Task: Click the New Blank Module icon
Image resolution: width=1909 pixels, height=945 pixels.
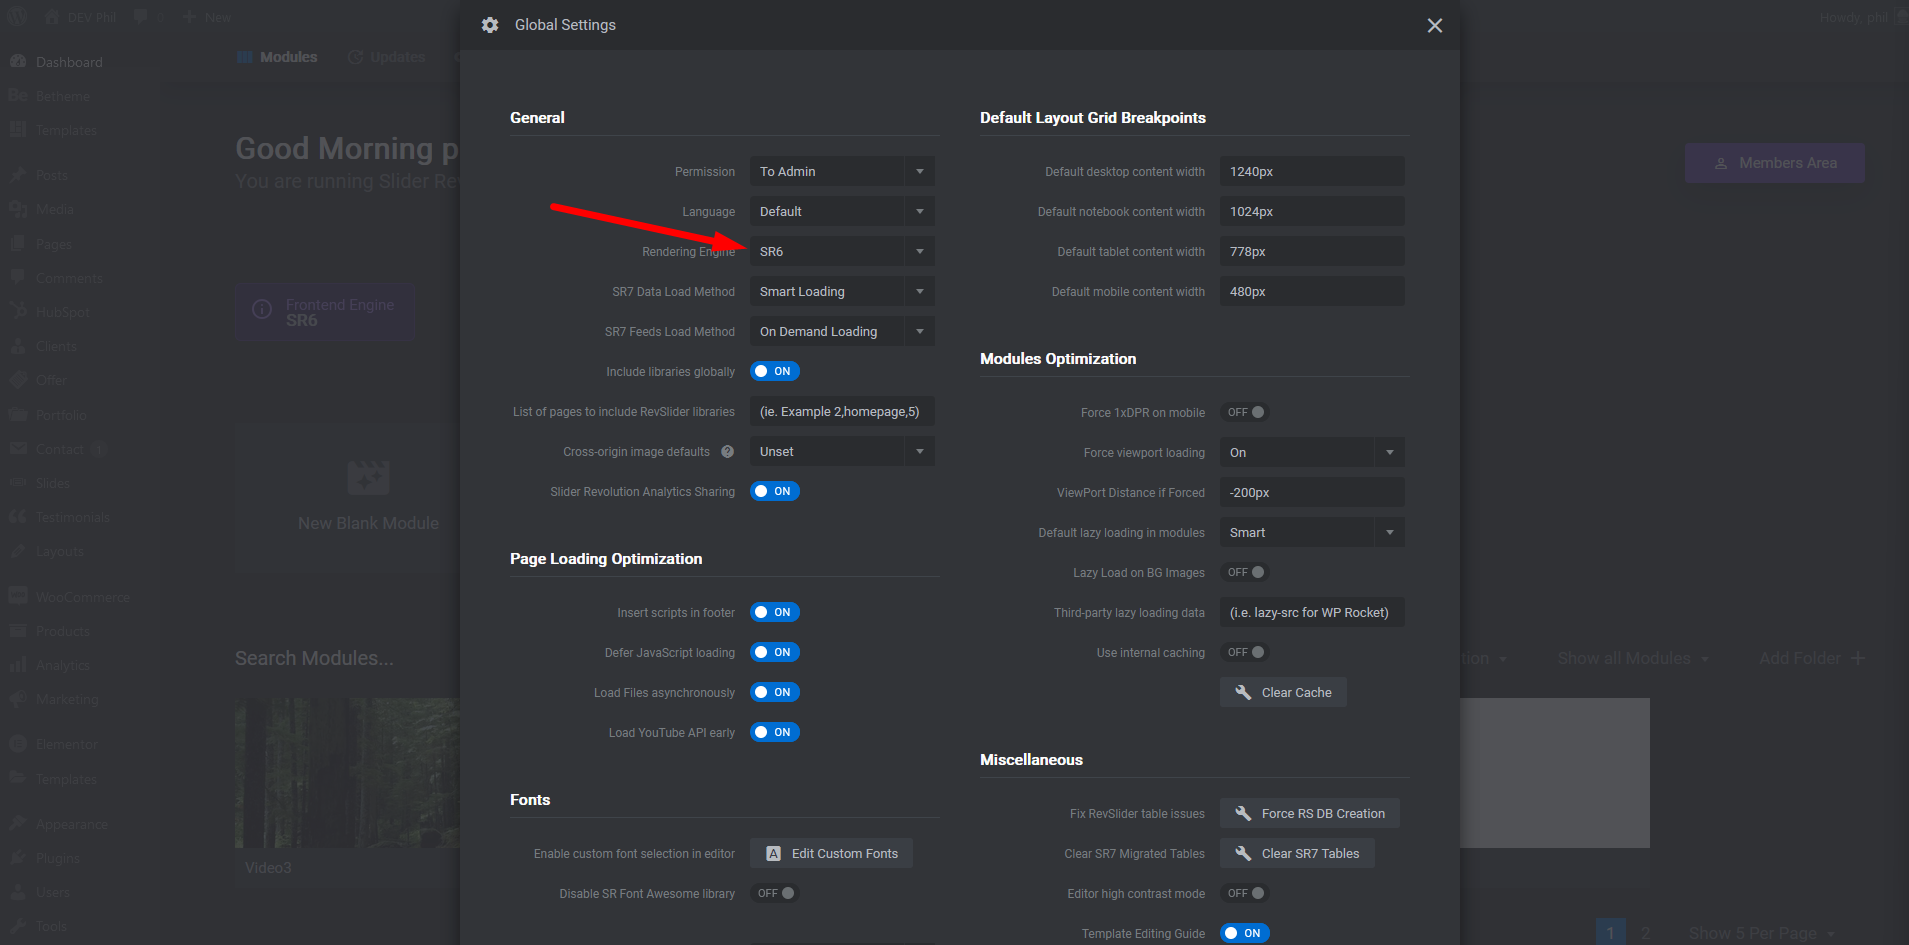Action: tap(368, 478)
